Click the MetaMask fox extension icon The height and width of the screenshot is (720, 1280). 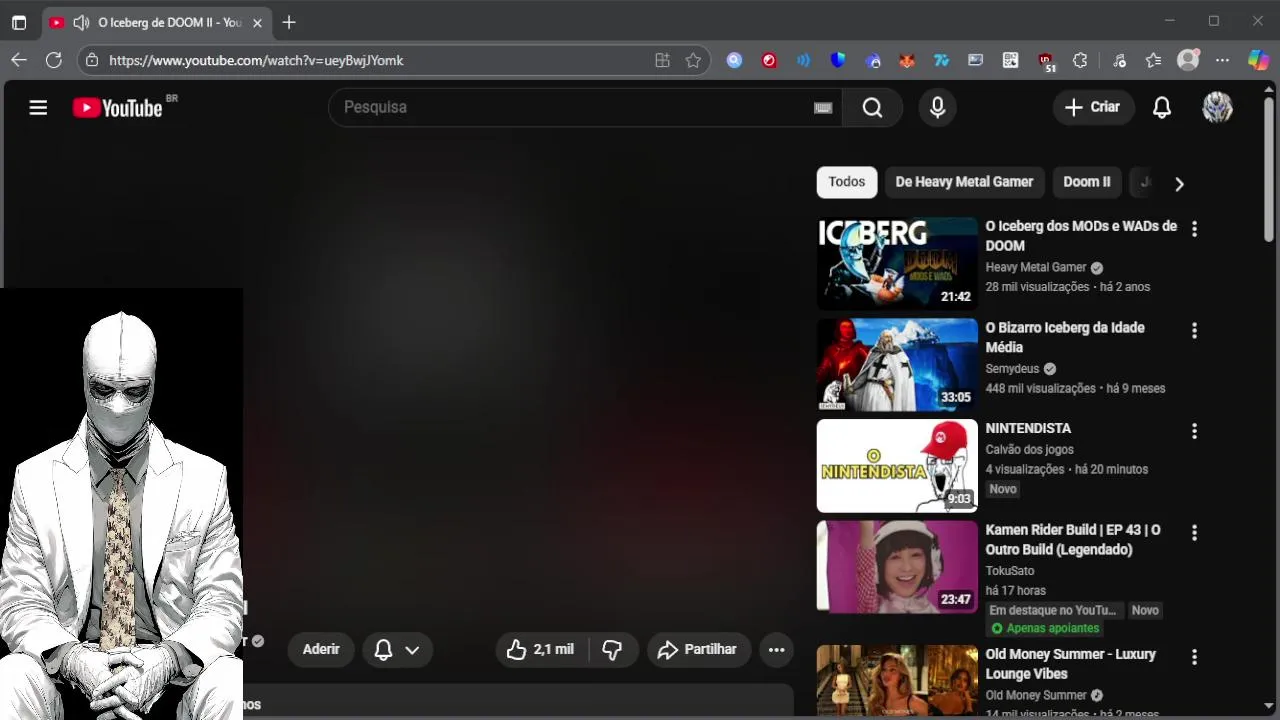point(907,60)
